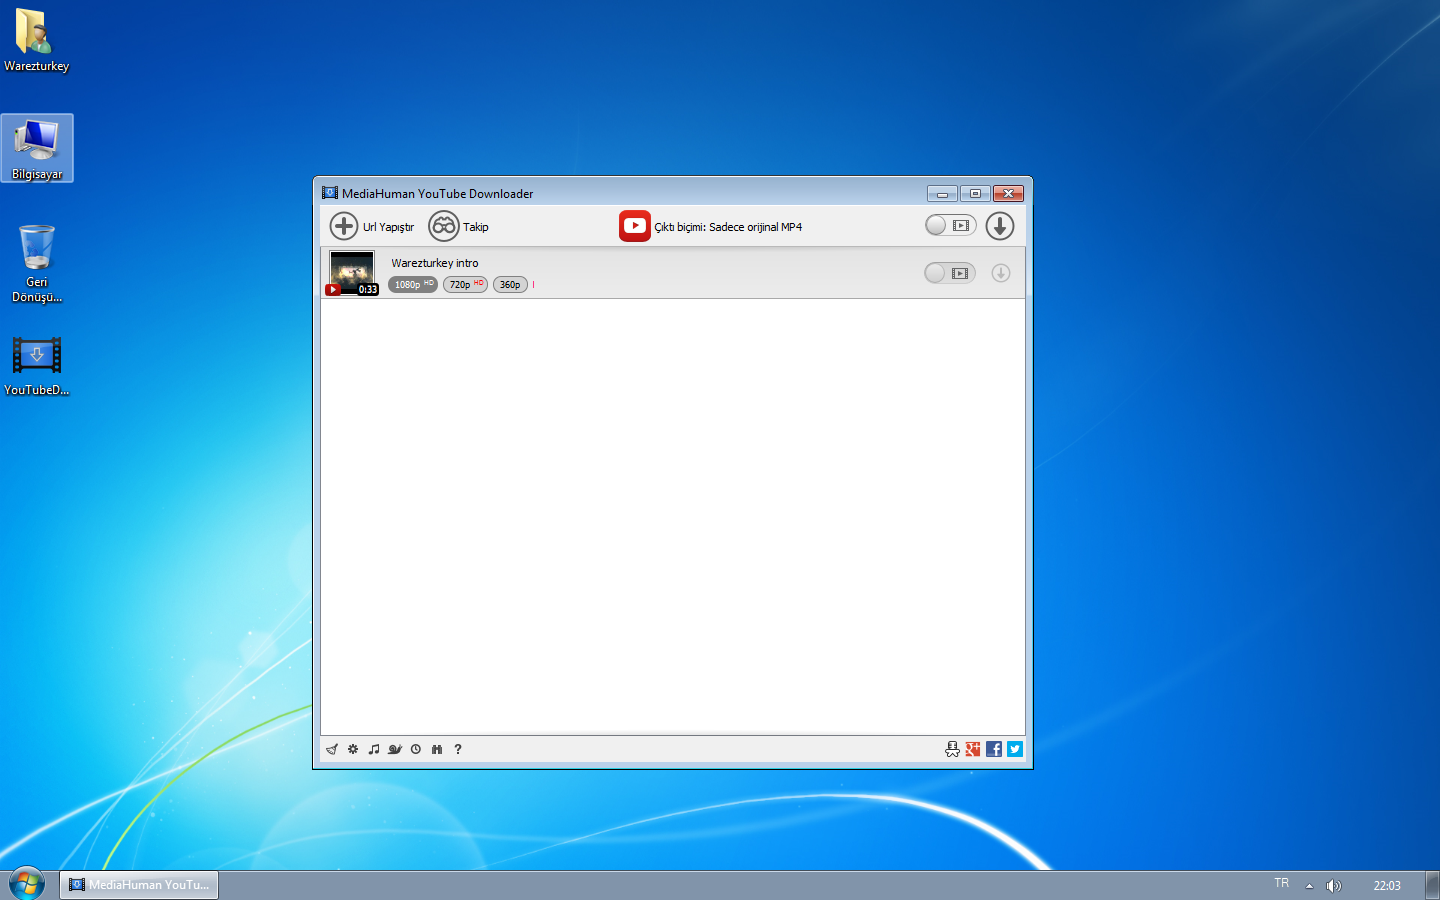Click the Url Yapıştır plus icon

coord(344,226)
